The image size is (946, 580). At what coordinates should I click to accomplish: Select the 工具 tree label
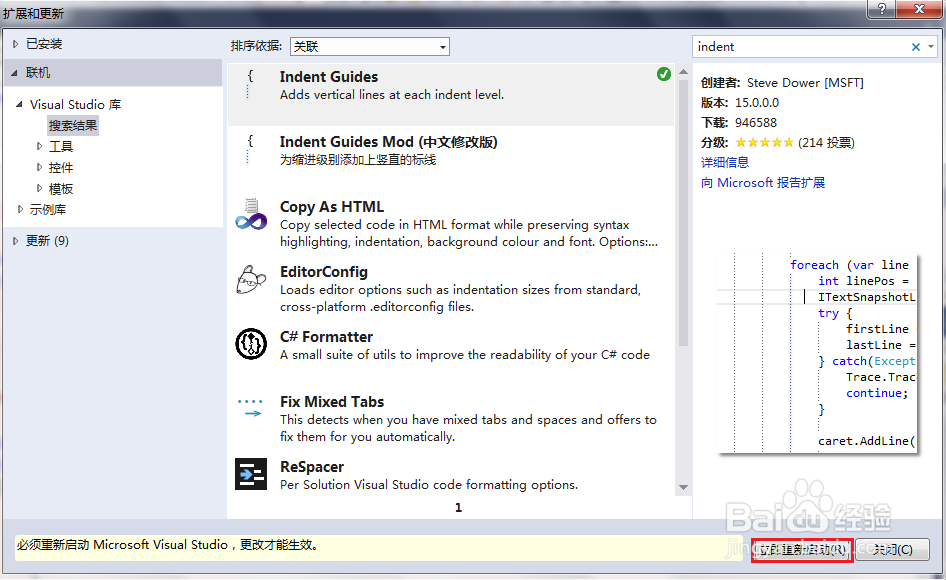pyautogui.click(x=61, y=146)
